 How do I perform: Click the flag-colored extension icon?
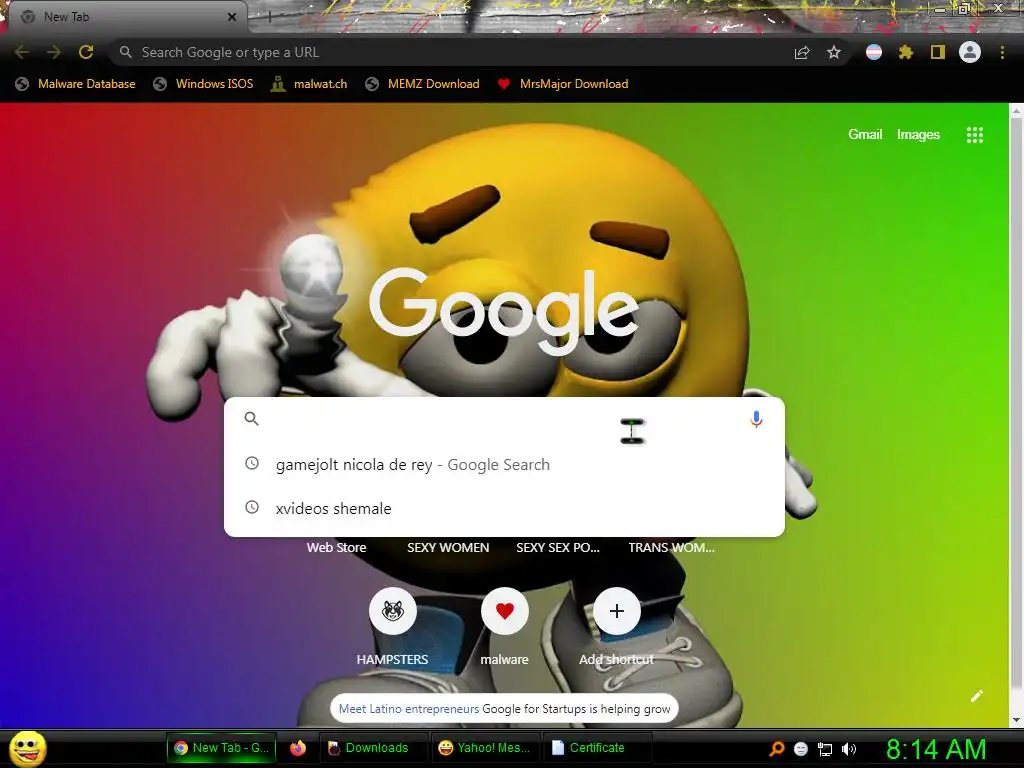(874, 52)
